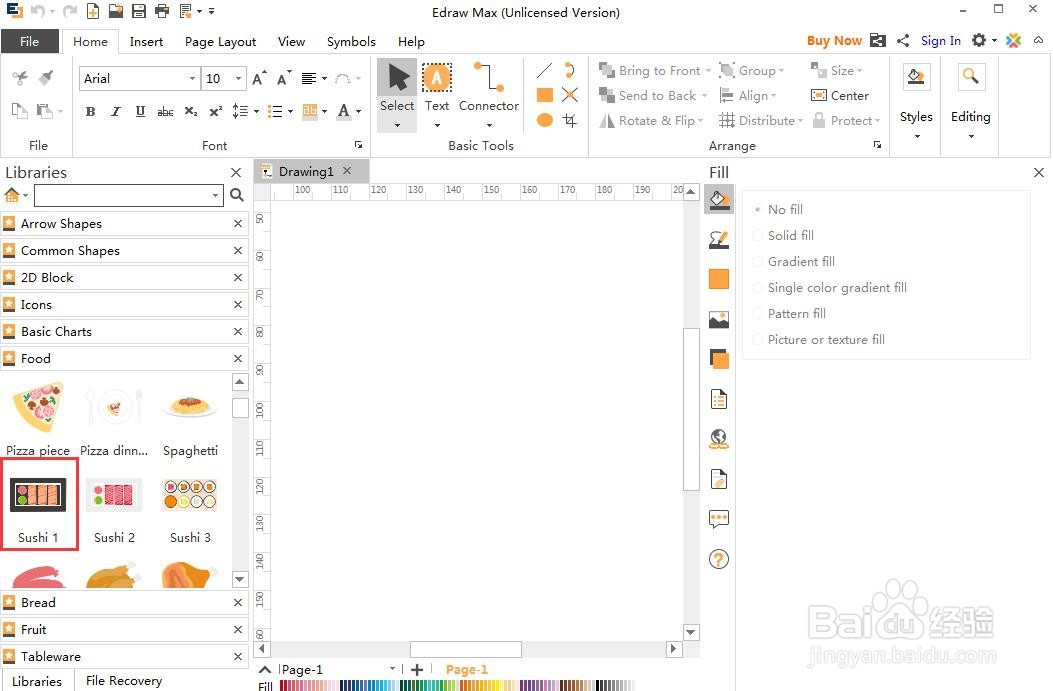Open the Line style sidebar icon
Screen dimensions: 1053x691
click(x=719, y=239)
